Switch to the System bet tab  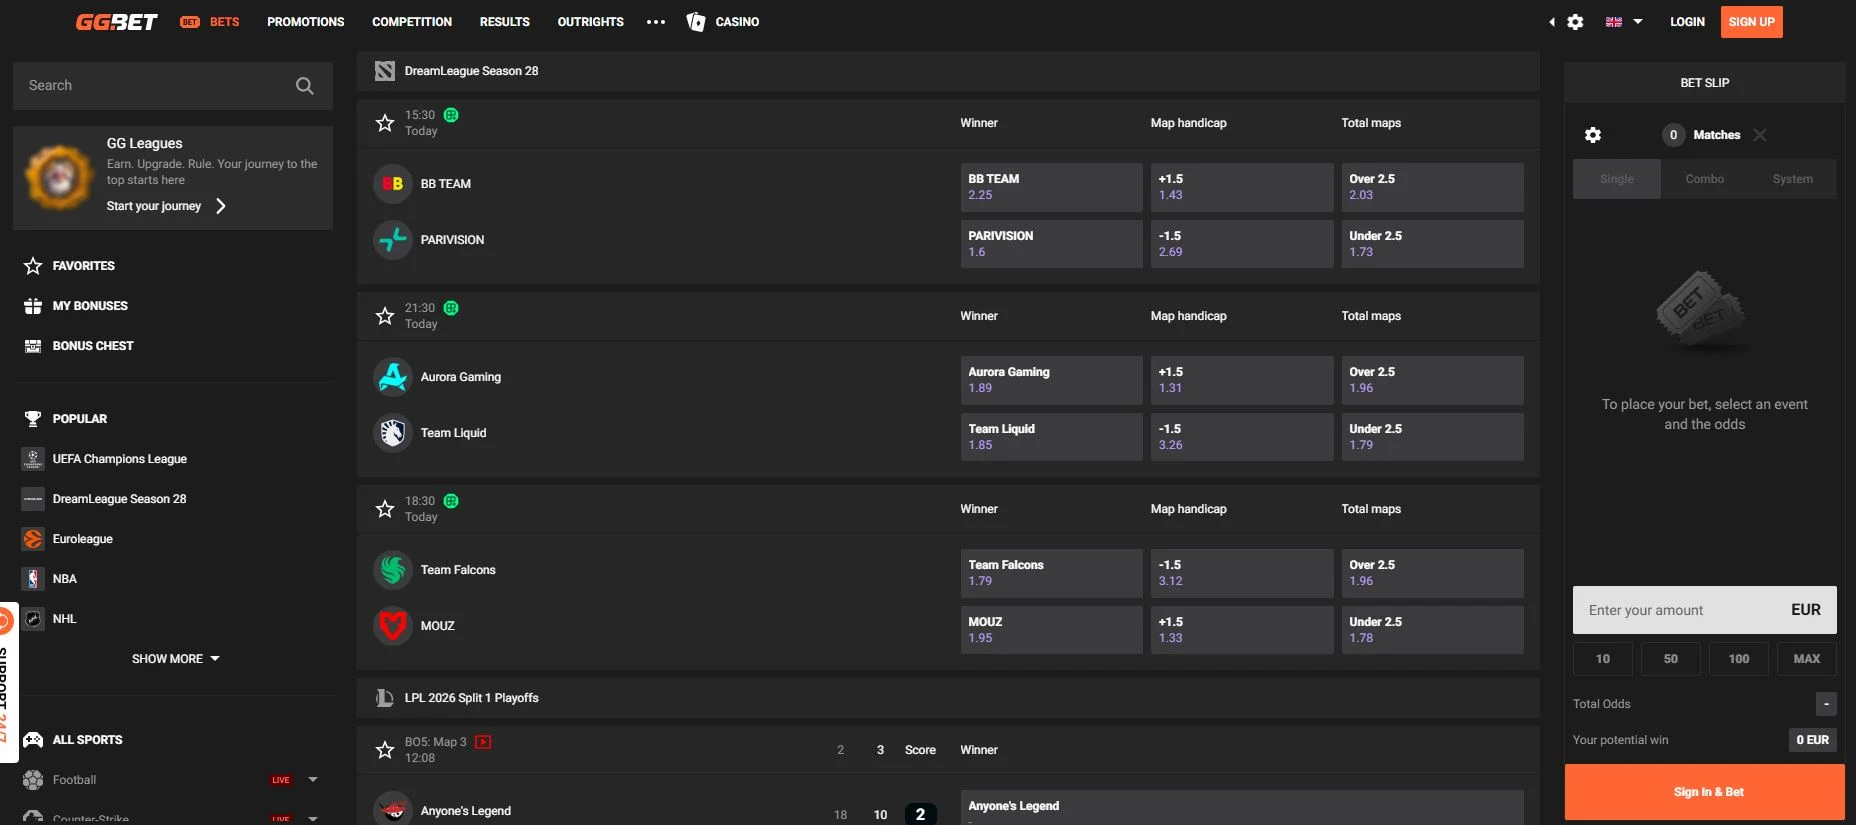click(x=1793, y=179)
